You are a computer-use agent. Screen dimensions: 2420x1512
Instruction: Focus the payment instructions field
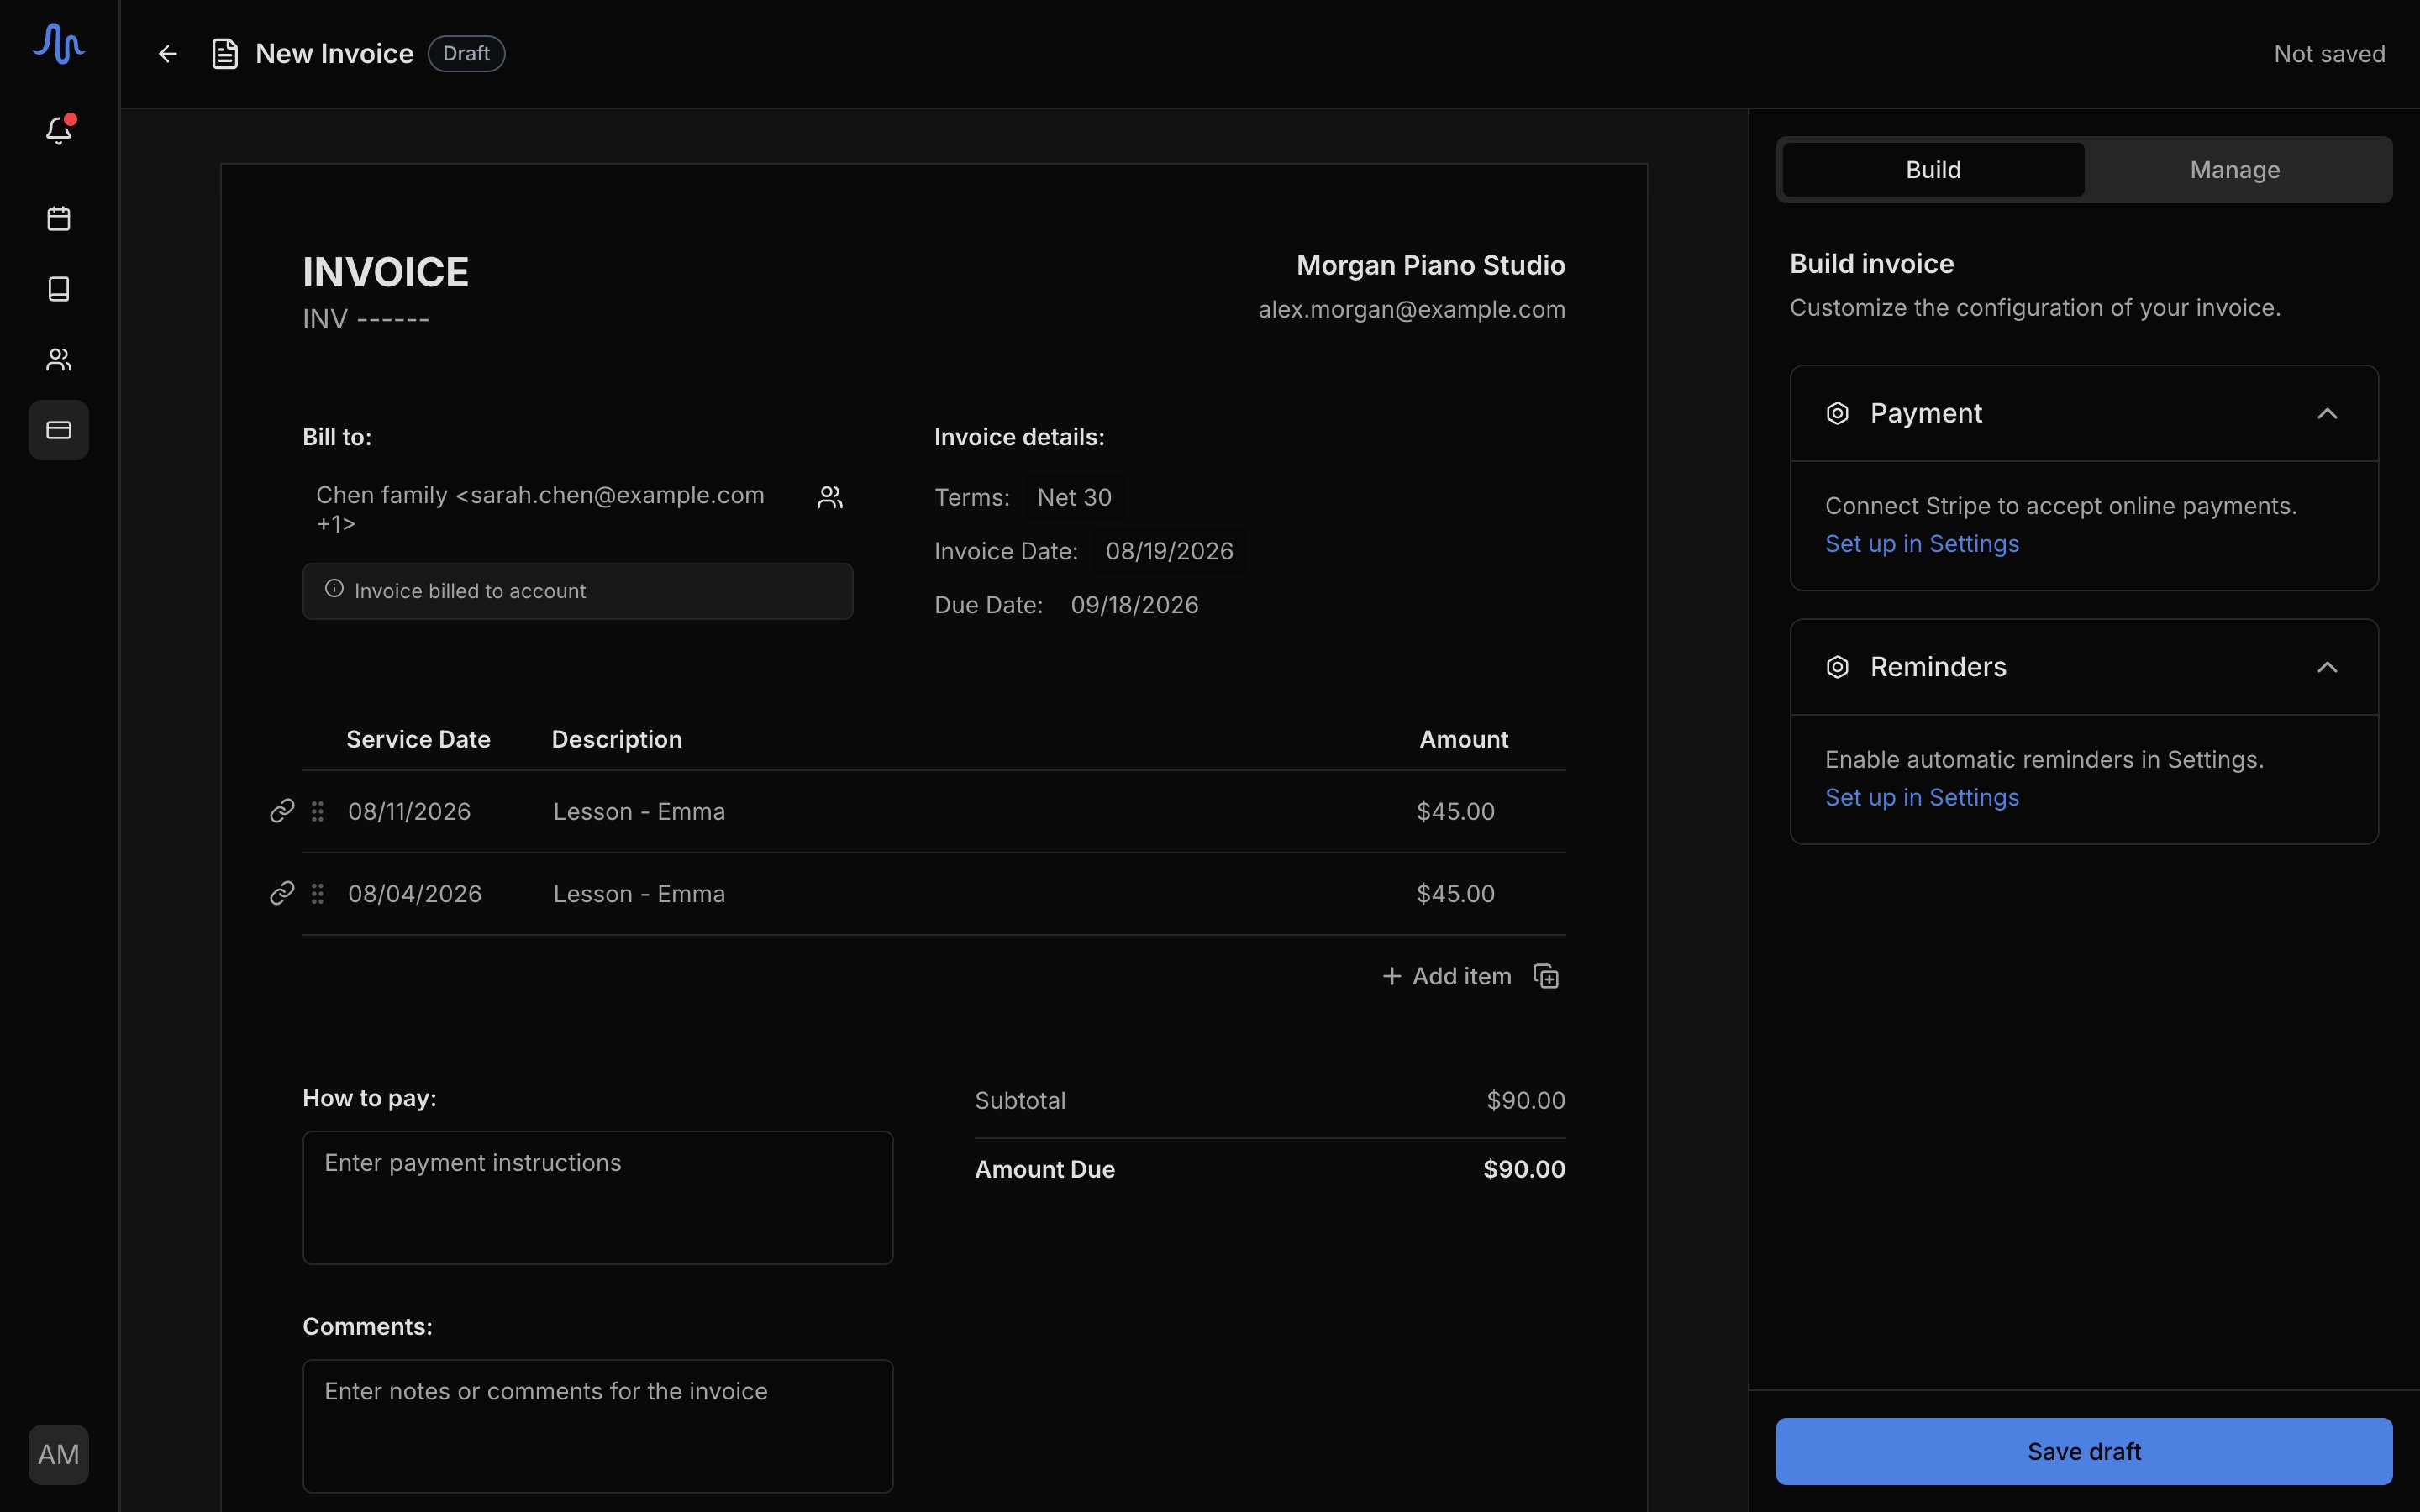click(x=597, y=1197)
